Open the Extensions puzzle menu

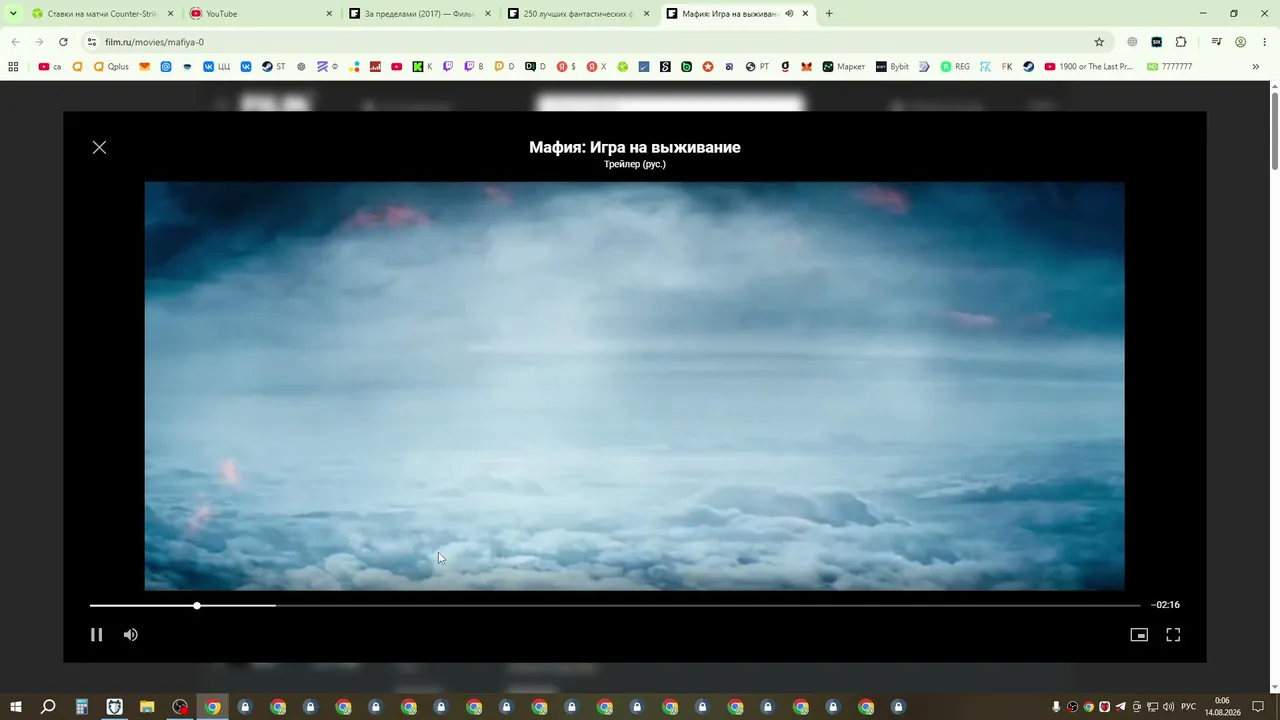pyautogui.click(x=1181, y=42)
